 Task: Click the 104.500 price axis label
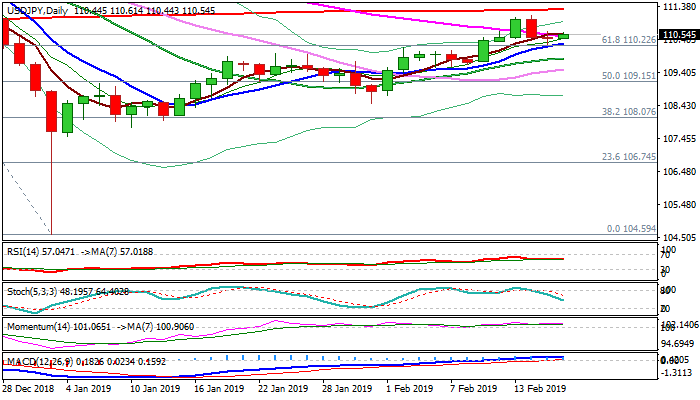tap(679, 237)
